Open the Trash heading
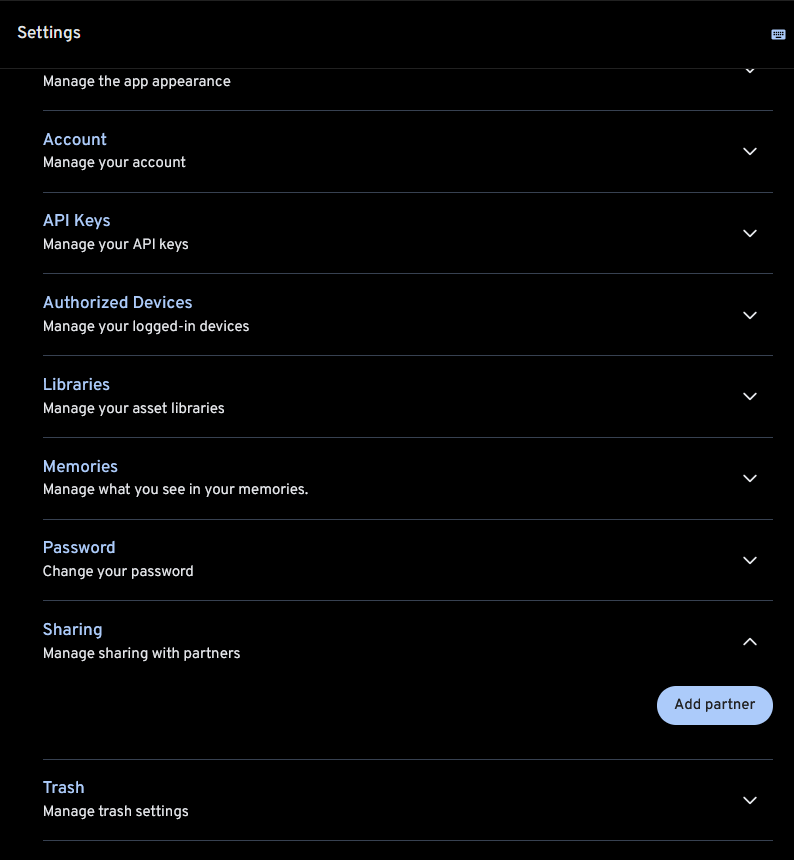This screenshot has height=860, width=794. pyautogui.click(x=63, y=788)
